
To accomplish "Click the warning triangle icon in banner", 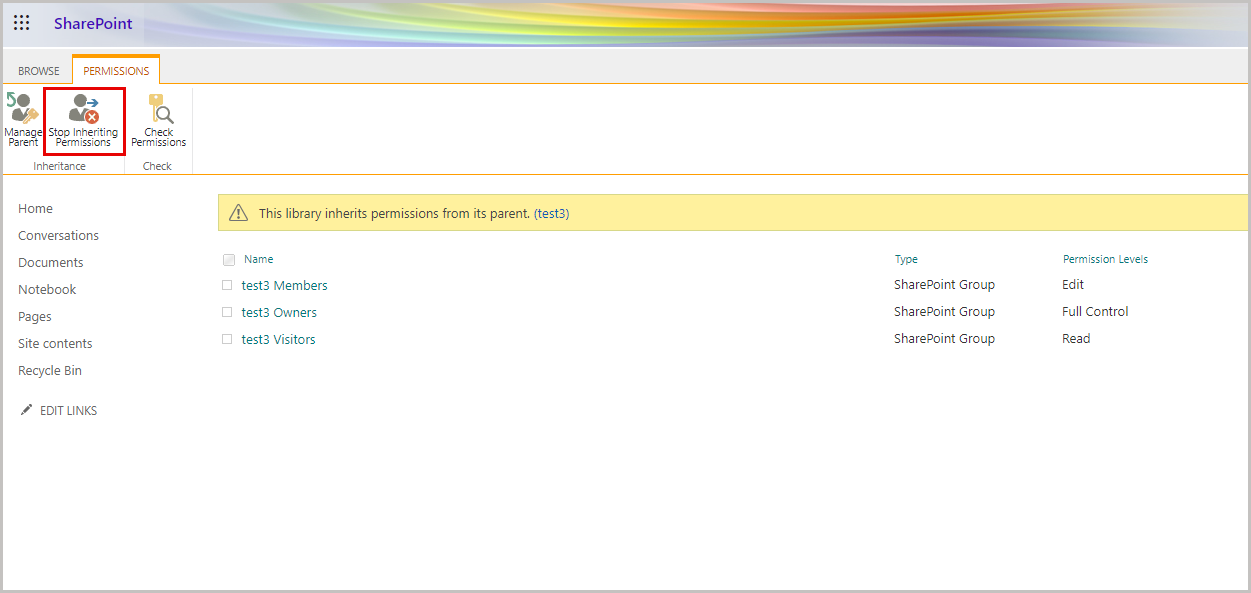I will 238,213.
